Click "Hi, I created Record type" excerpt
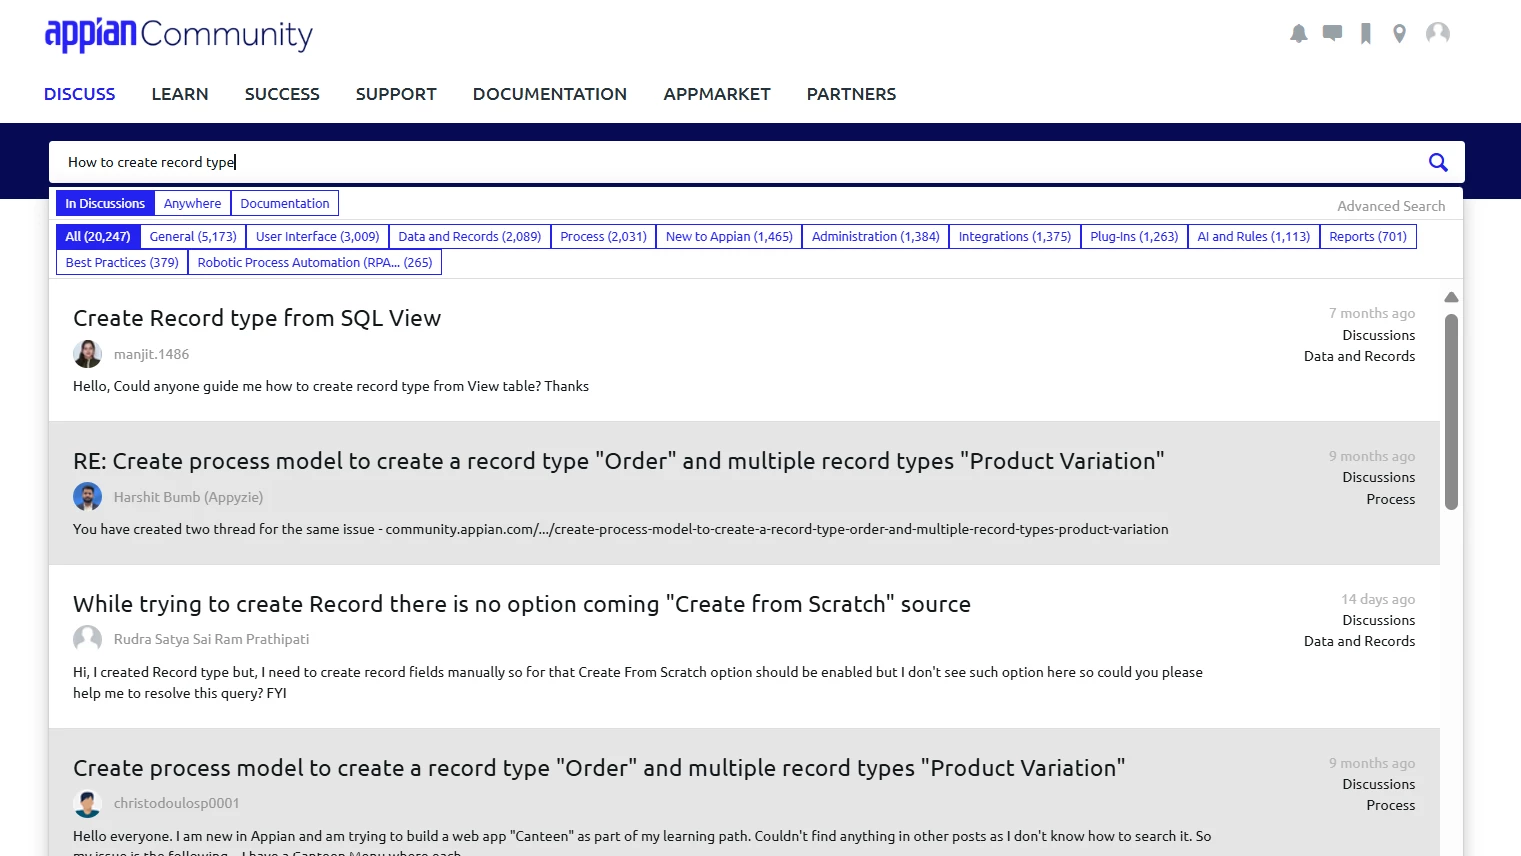Image resolution: width=1521 pixels, height=856 pixels. point(638,682)
